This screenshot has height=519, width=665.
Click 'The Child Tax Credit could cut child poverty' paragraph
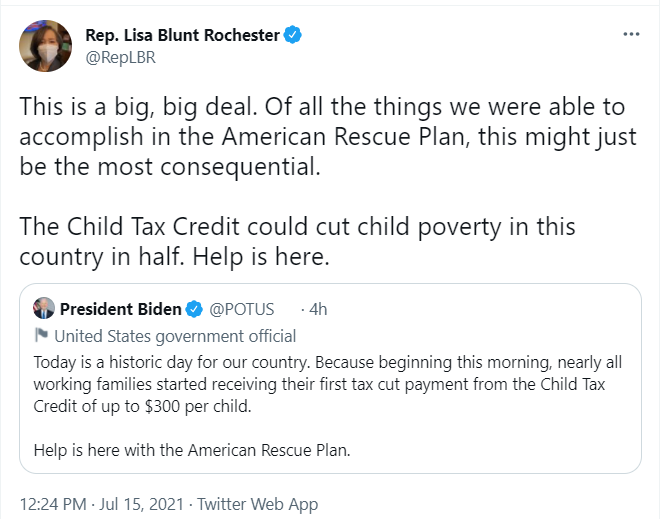[297, 241]
